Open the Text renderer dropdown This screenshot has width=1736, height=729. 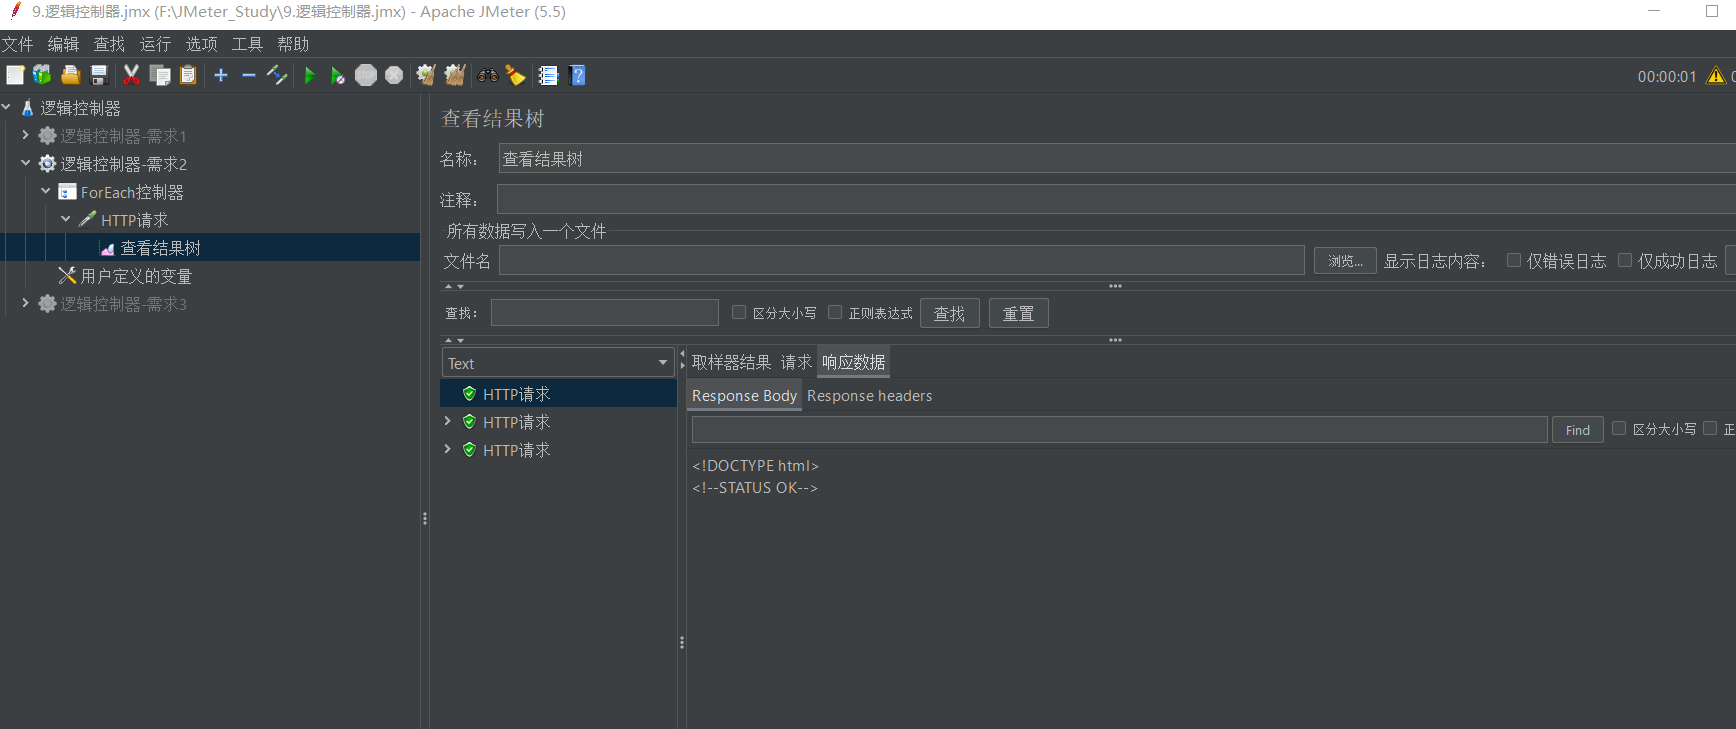[558, 363]
